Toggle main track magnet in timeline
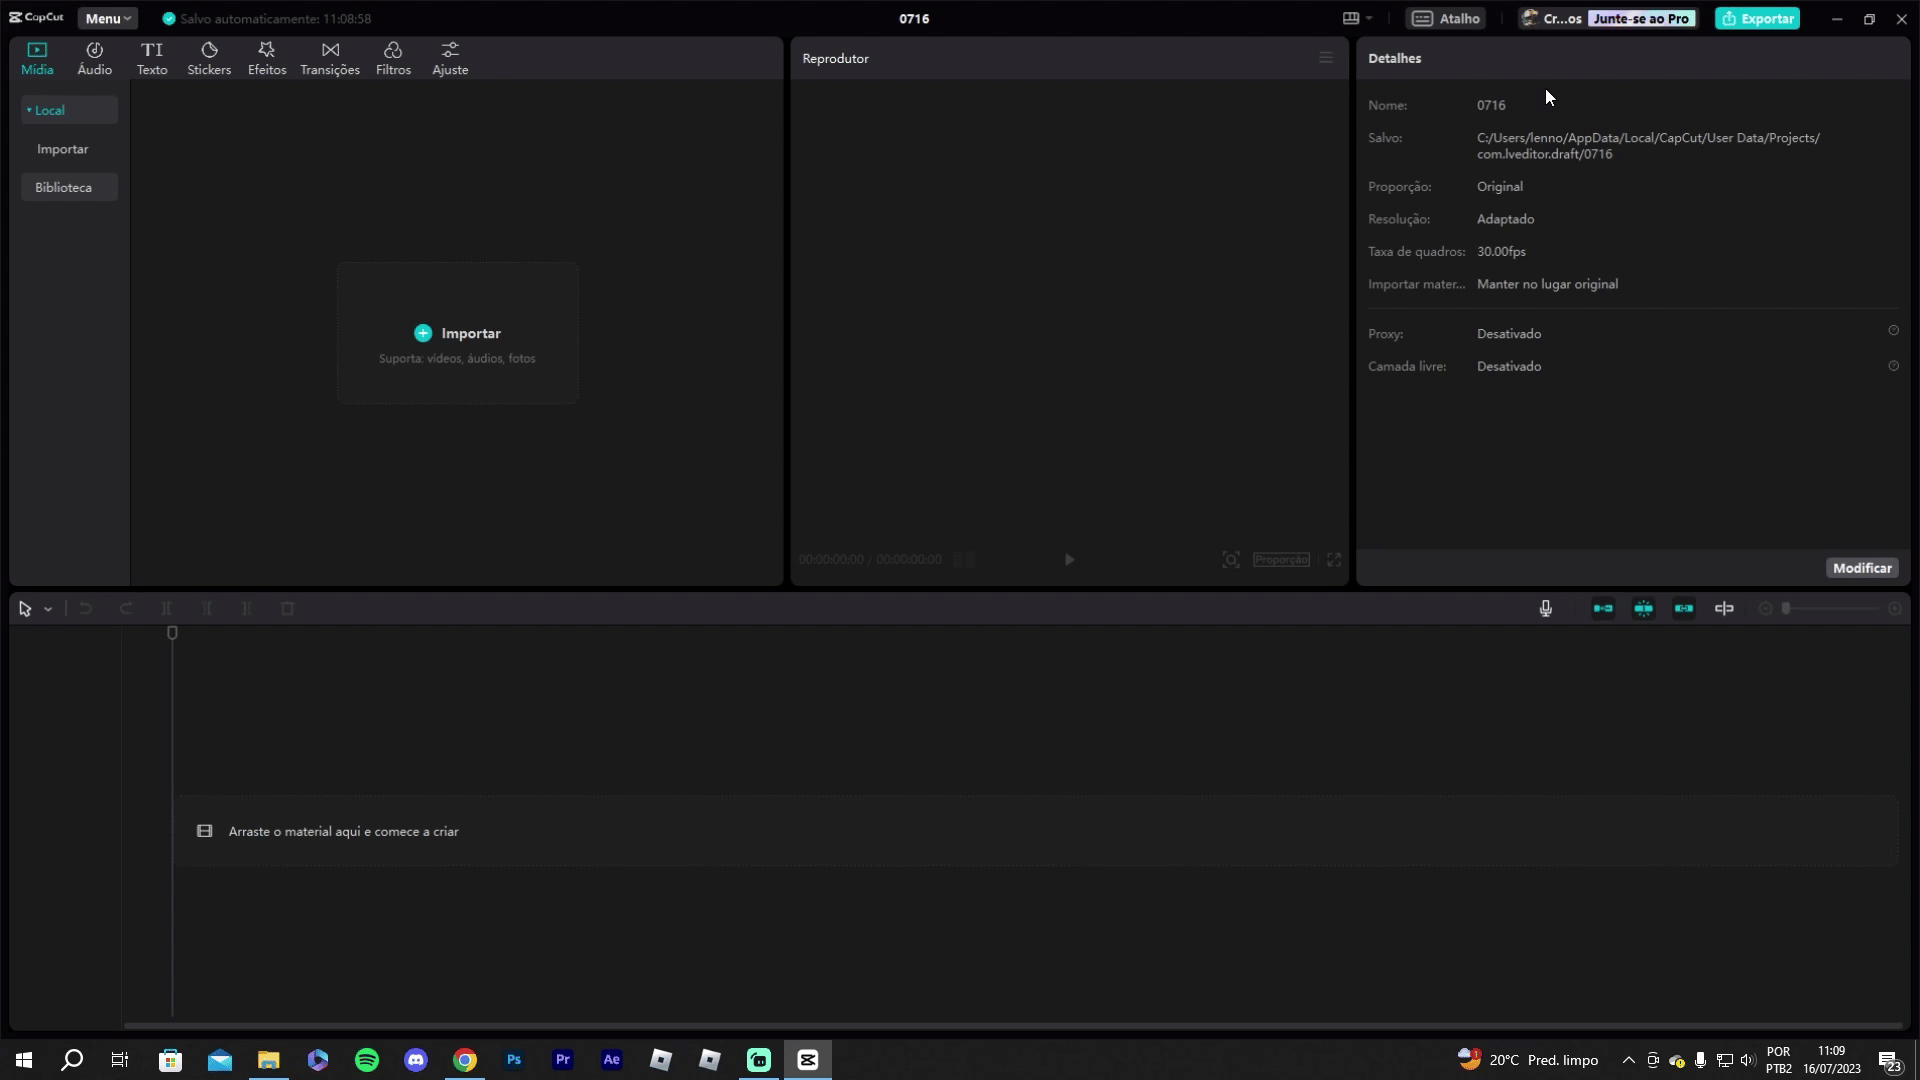This screenshot has width=1920, height=1080. 1603,608
